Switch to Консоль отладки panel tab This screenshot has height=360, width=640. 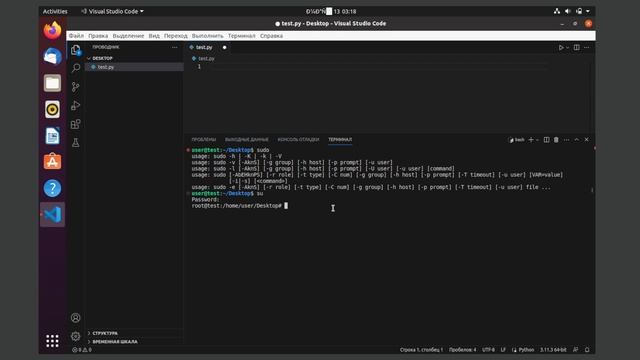(298, 140)
